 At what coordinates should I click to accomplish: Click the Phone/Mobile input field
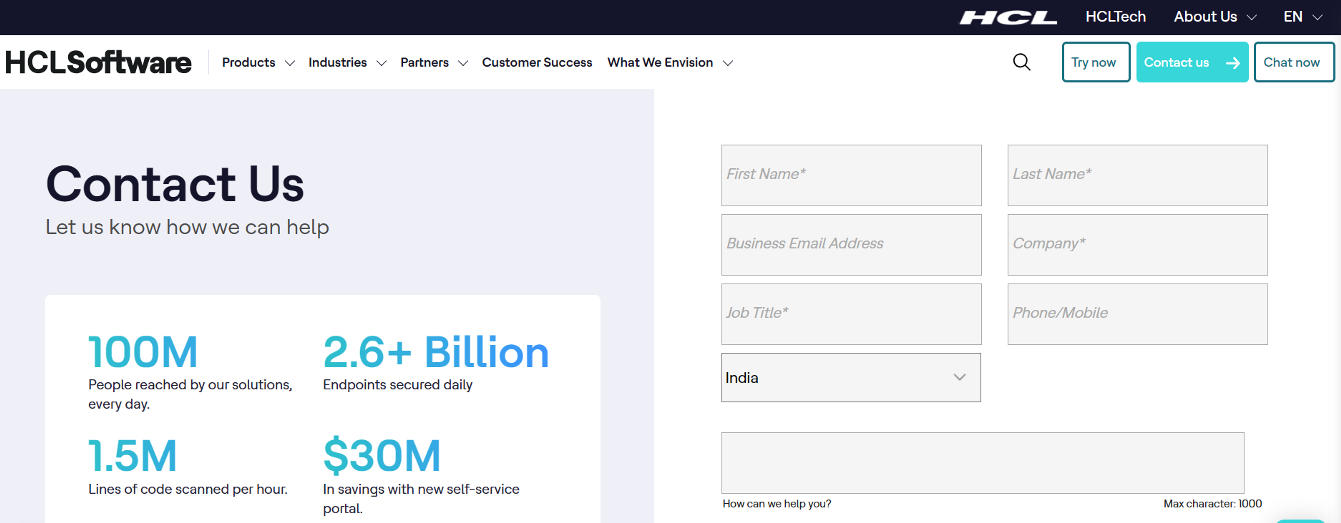1137,313
